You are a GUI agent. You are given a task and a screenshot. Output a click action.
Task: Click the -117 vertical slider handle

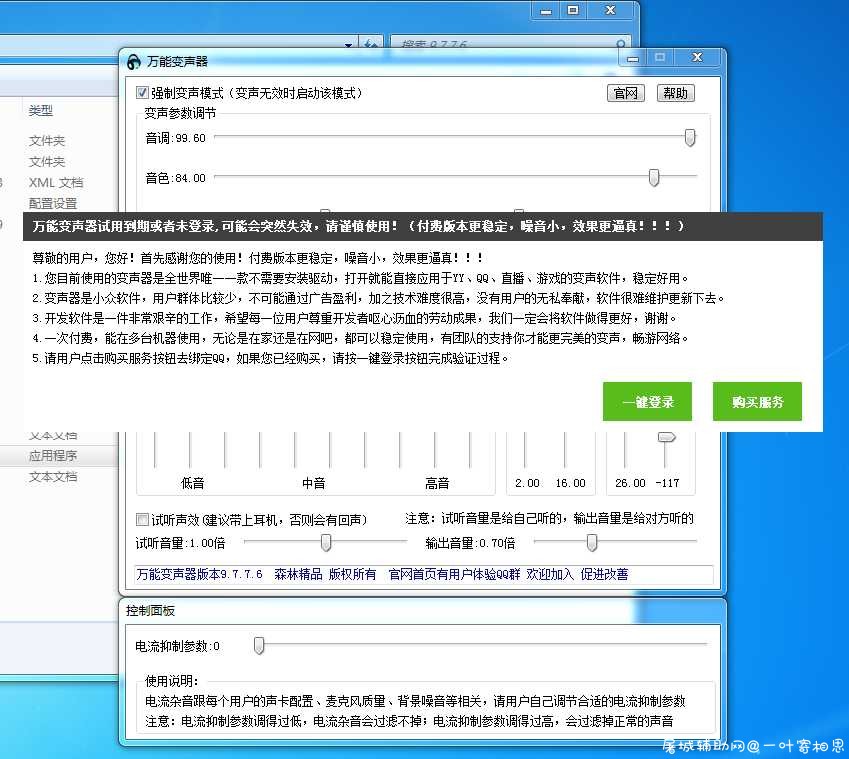[x=666, y=437]
